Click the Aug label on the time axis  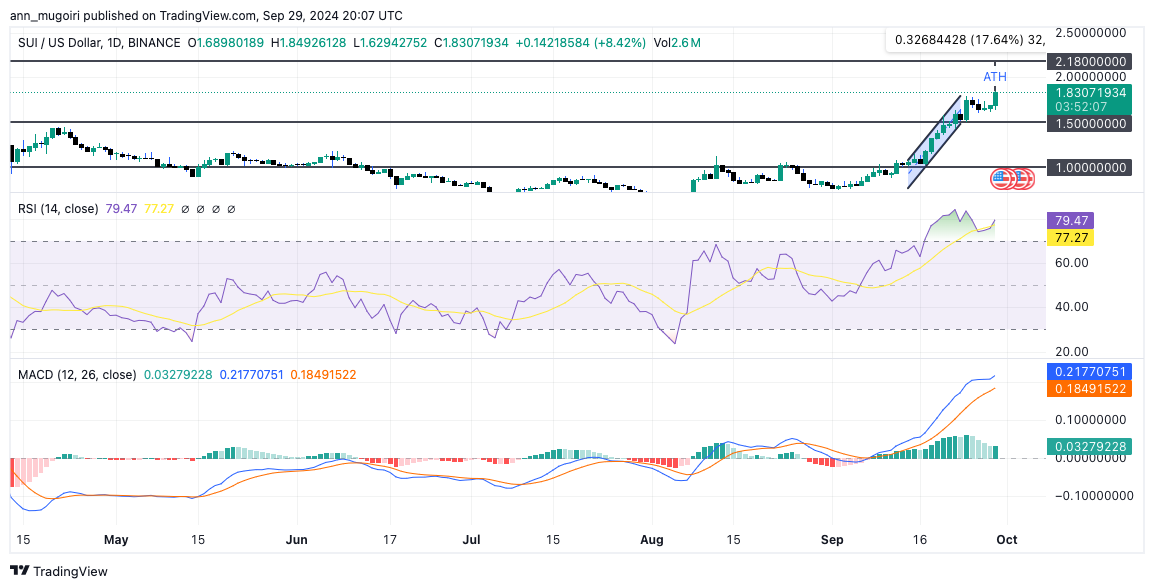[652, 540]
